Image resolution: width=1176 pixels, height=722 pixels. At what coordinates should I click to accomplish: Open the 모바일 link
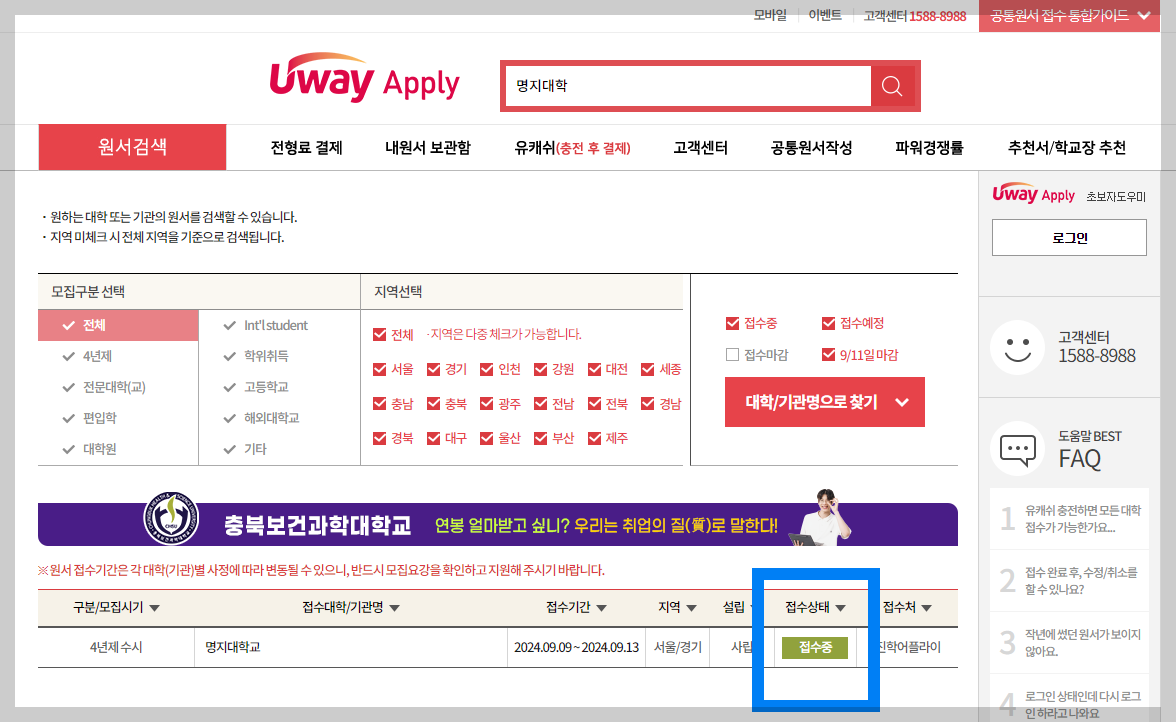pos(770,16)
